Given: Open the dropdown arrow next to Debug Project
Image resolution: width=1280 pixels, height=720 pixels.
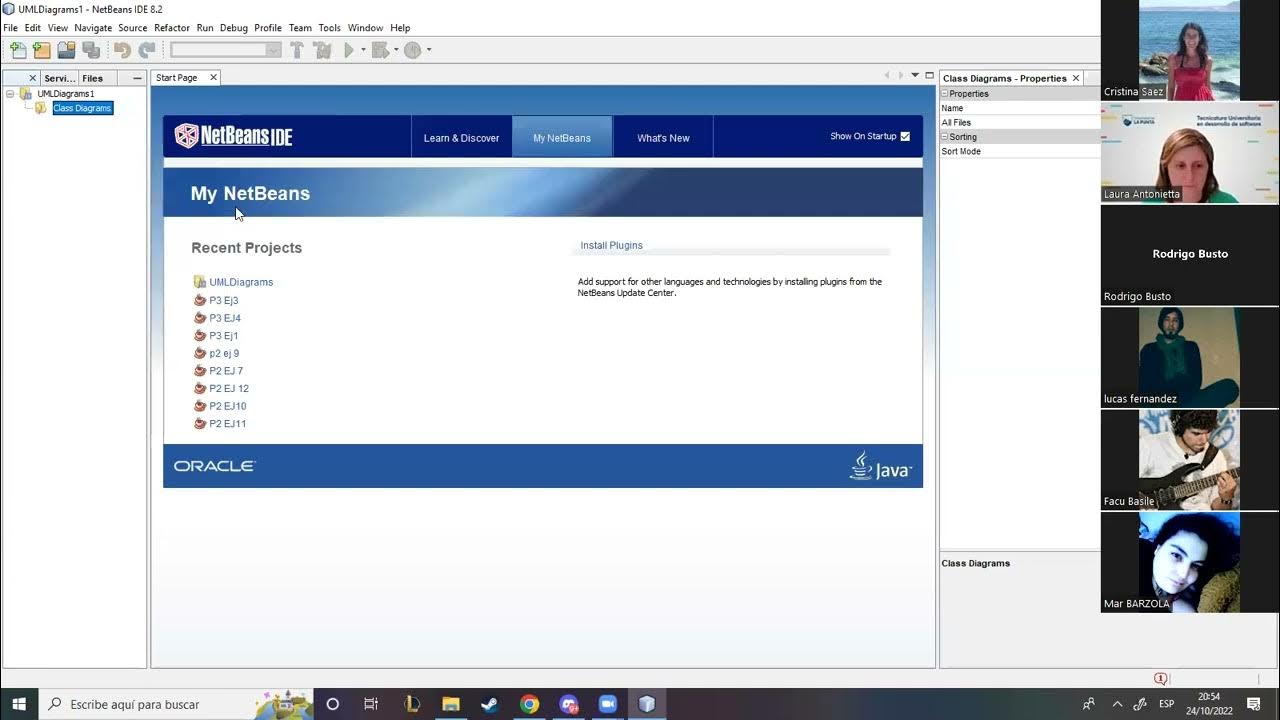Looking at the screenshot, I should pyautogui.click(x=396, y=50).
